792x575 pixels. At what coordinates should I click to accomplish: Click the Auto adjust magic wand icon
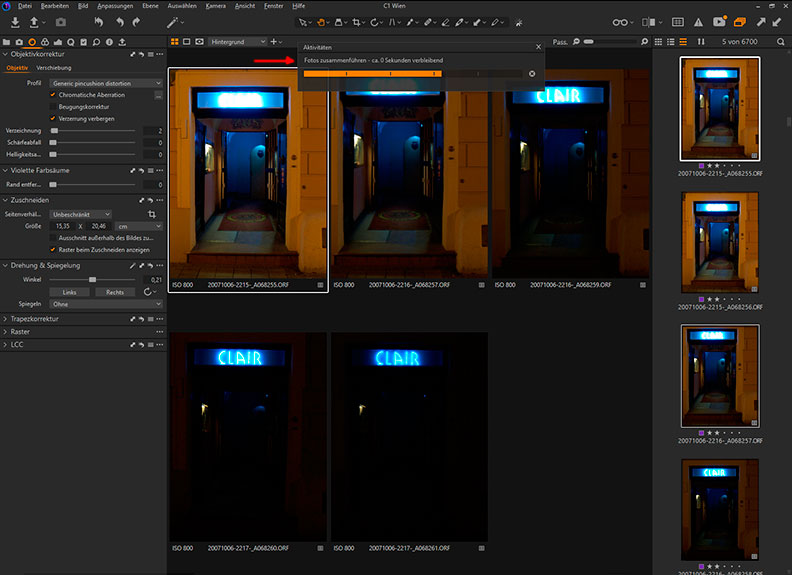[x=172, y=22]
